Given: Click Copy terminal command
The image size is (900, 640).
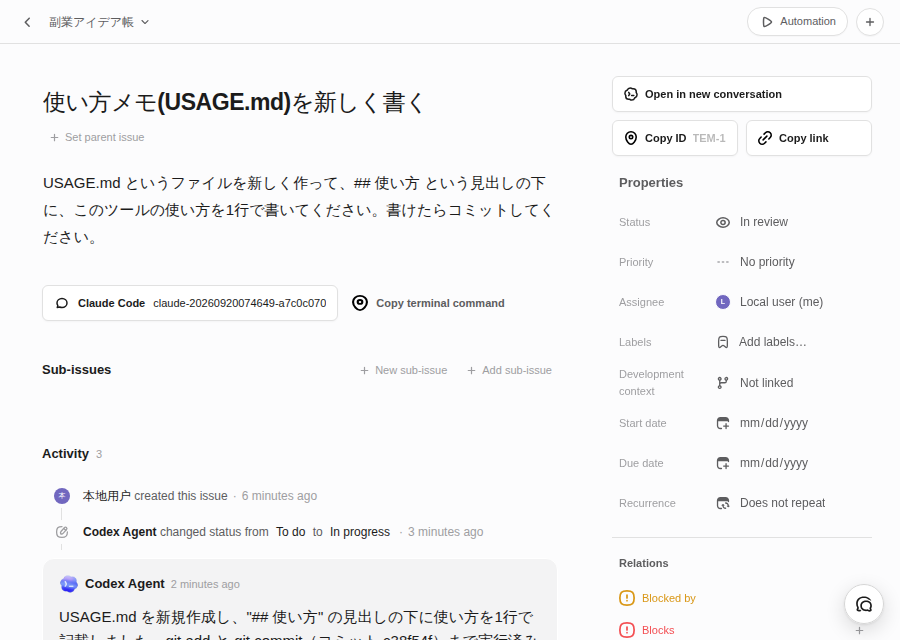Looking at the screenshot, I should [428, 303].
